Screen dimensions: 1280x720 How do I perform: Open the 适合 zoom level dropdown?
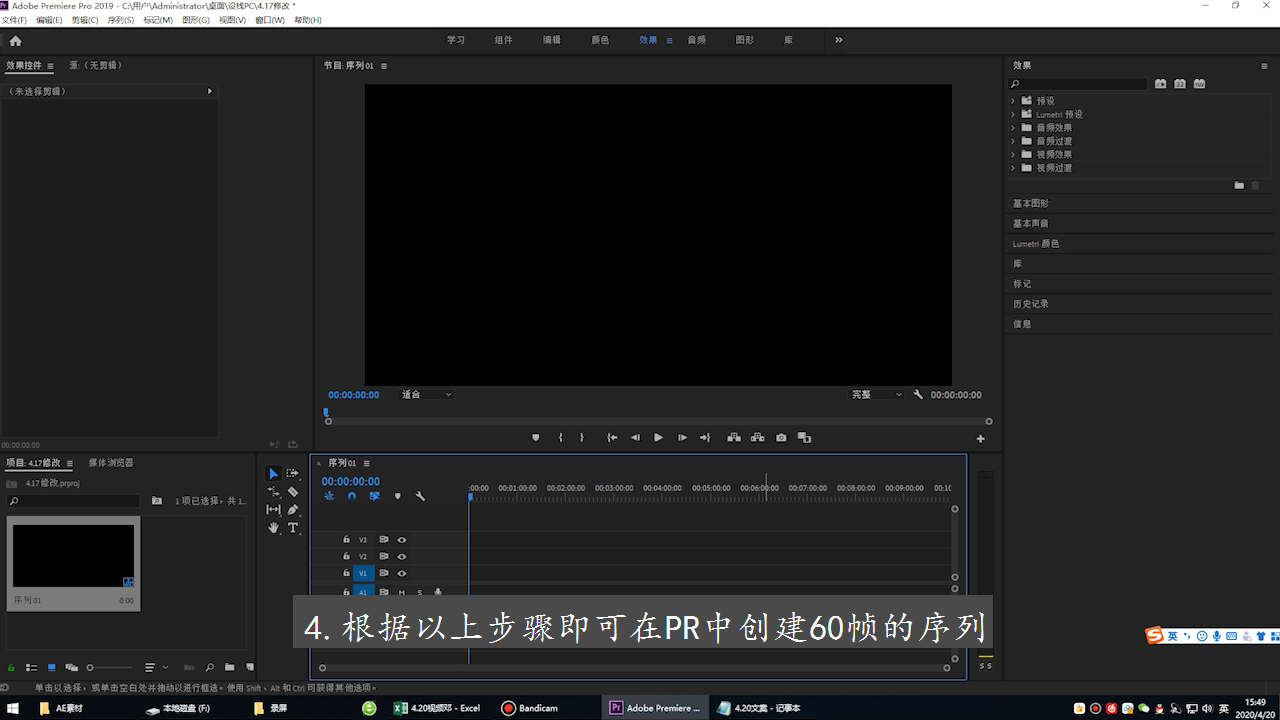click(427, 395)
